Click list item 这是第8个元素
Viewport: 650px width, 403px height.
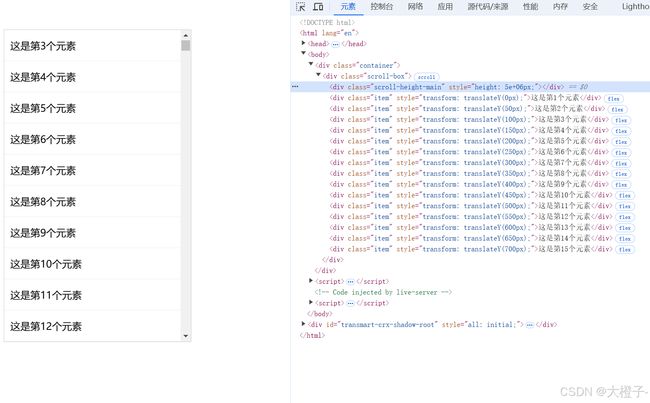click(92, 202)
